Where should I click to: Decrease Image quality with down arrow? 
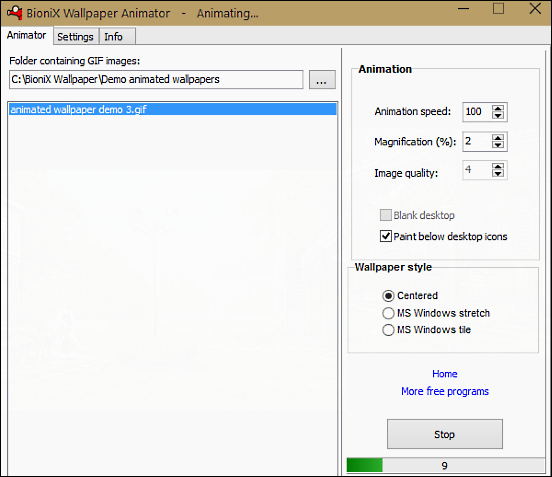[498, 174]
